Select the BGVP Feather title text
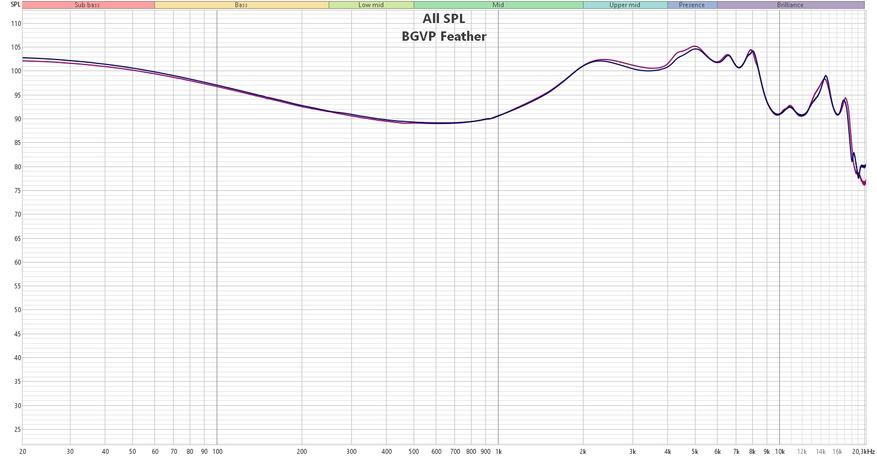Viewport: 877px width, 458px height. pyautogui.click(x=444, y=36)
